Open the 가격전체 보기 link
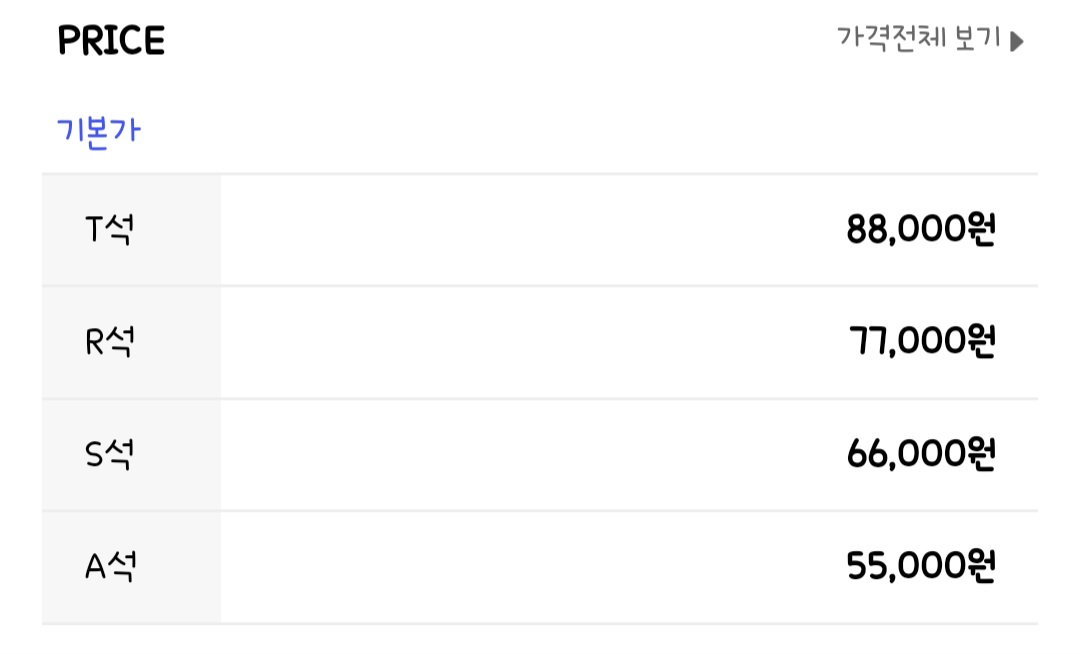The image size is (1080, 654). point(919,40)
